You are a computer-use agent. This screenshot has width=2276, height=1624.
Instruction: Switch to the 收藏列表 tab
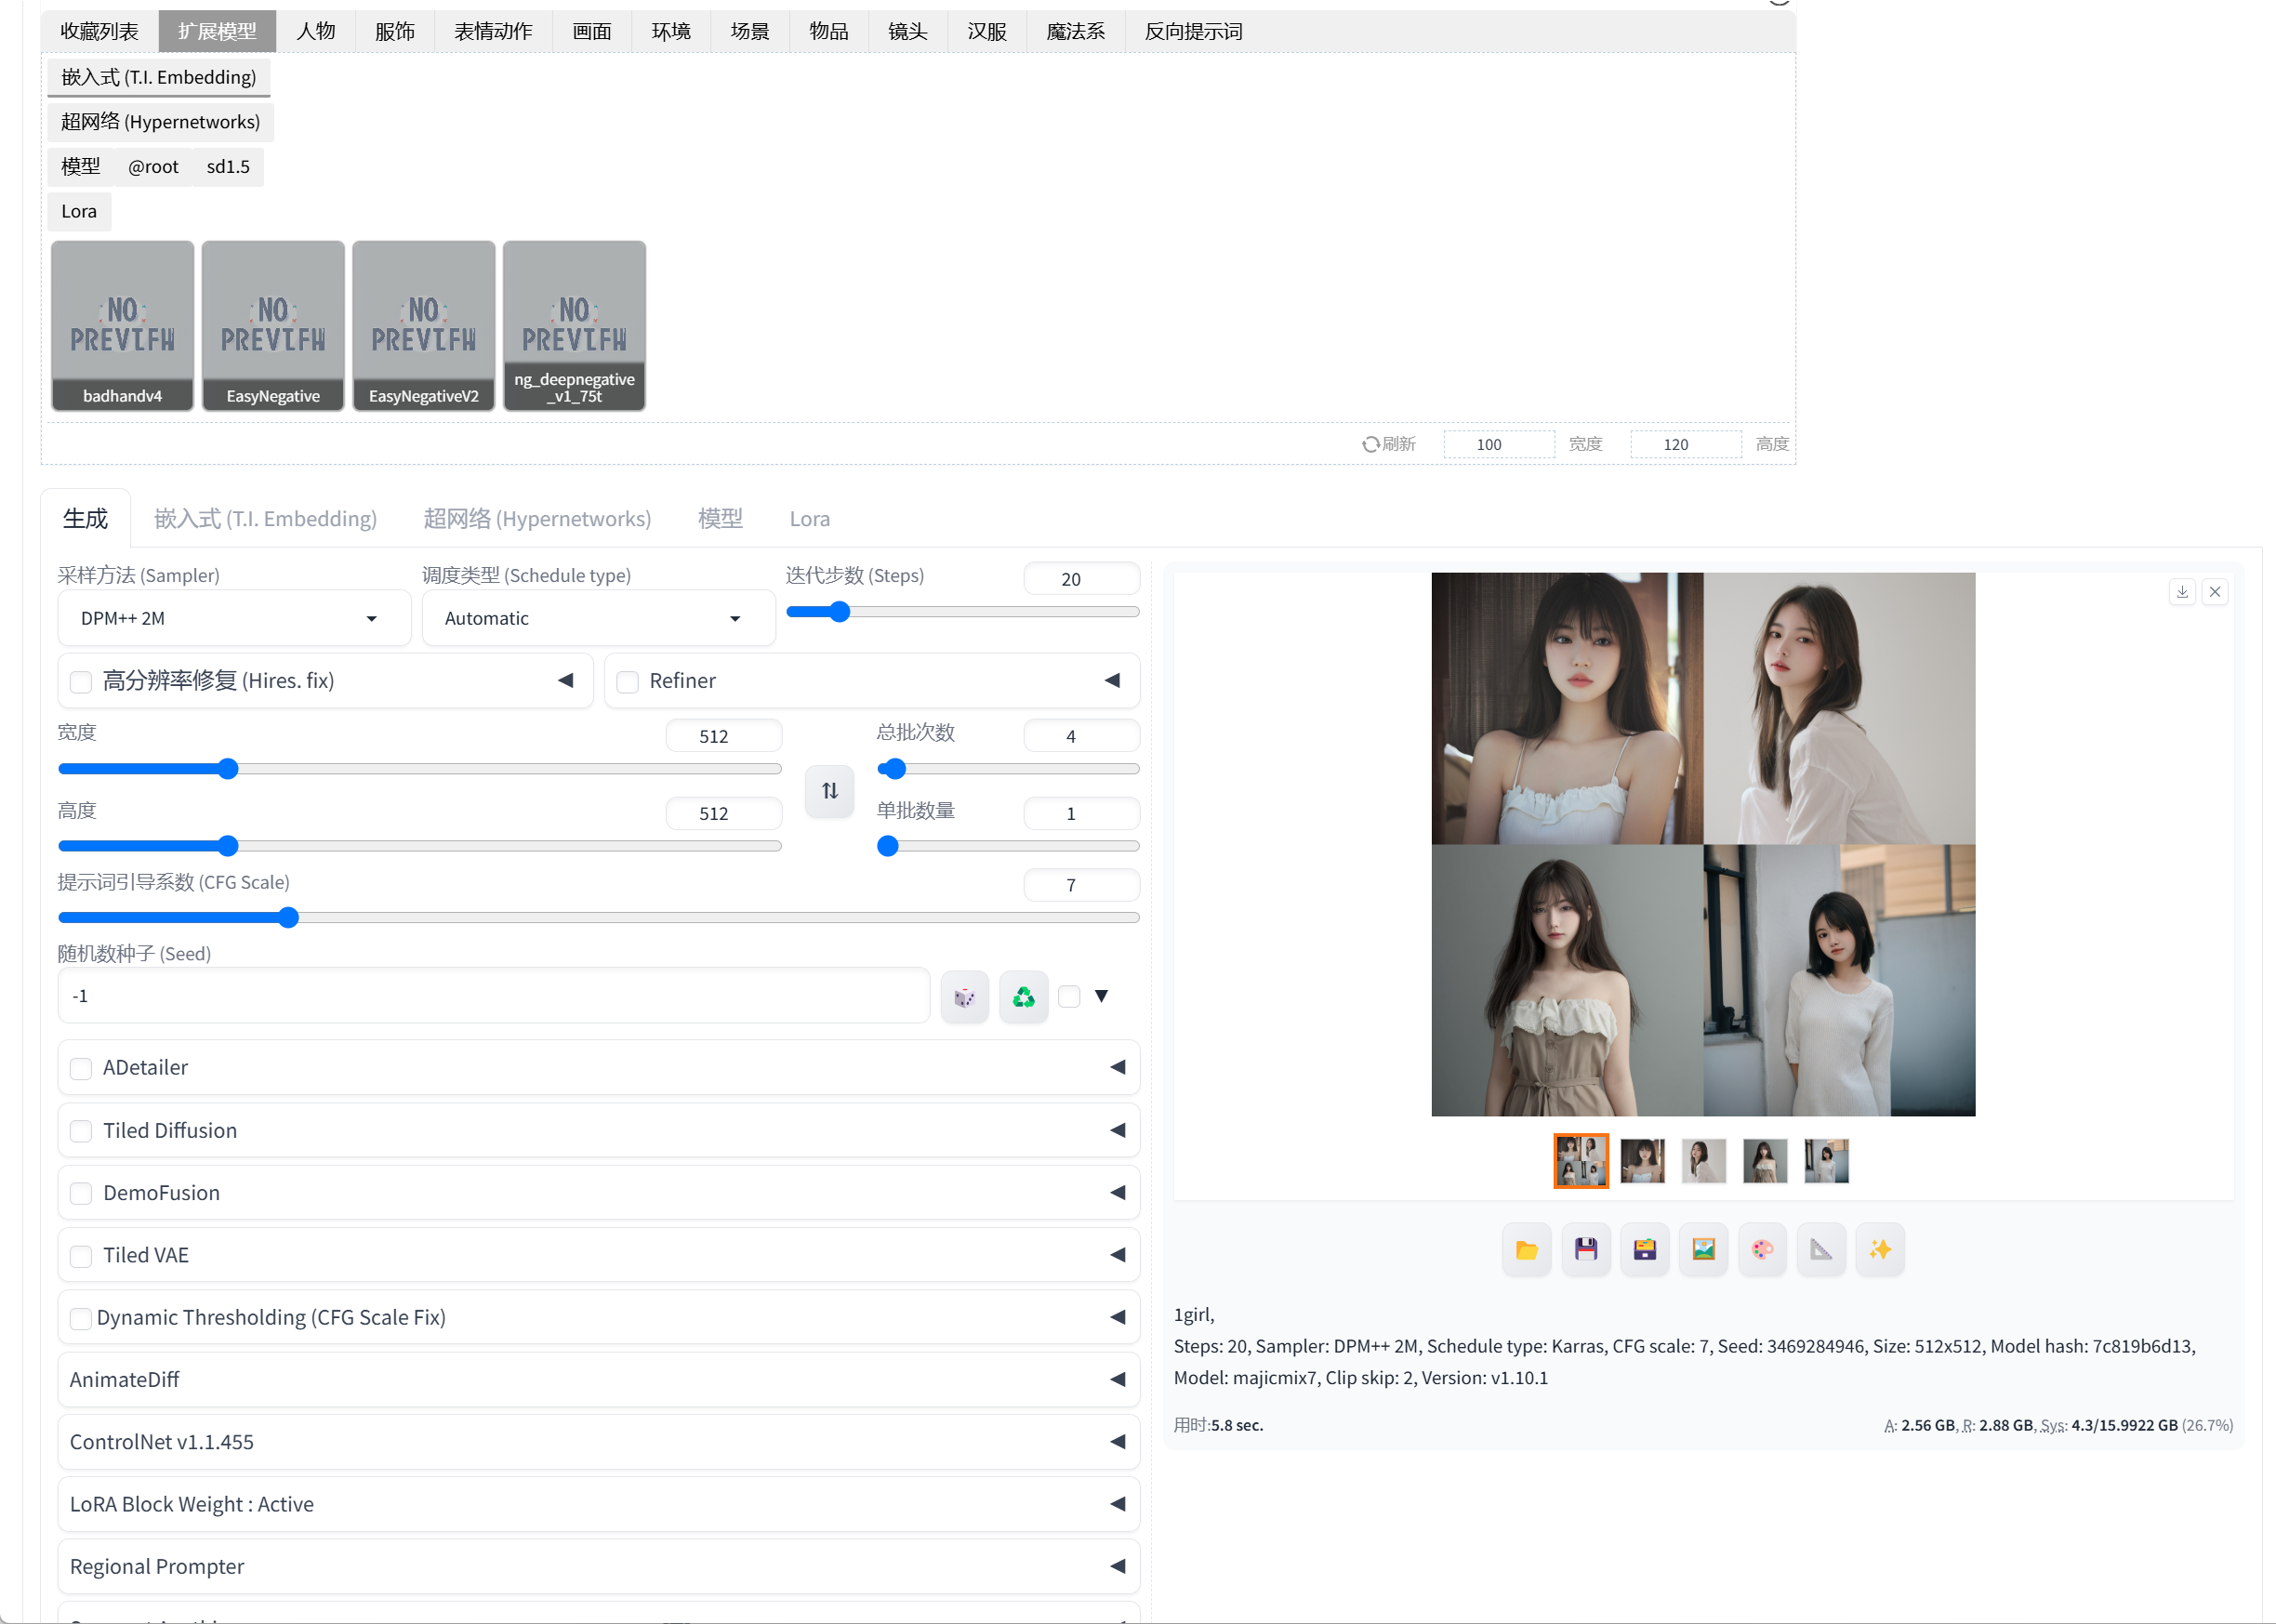click(x=99, y=31)
